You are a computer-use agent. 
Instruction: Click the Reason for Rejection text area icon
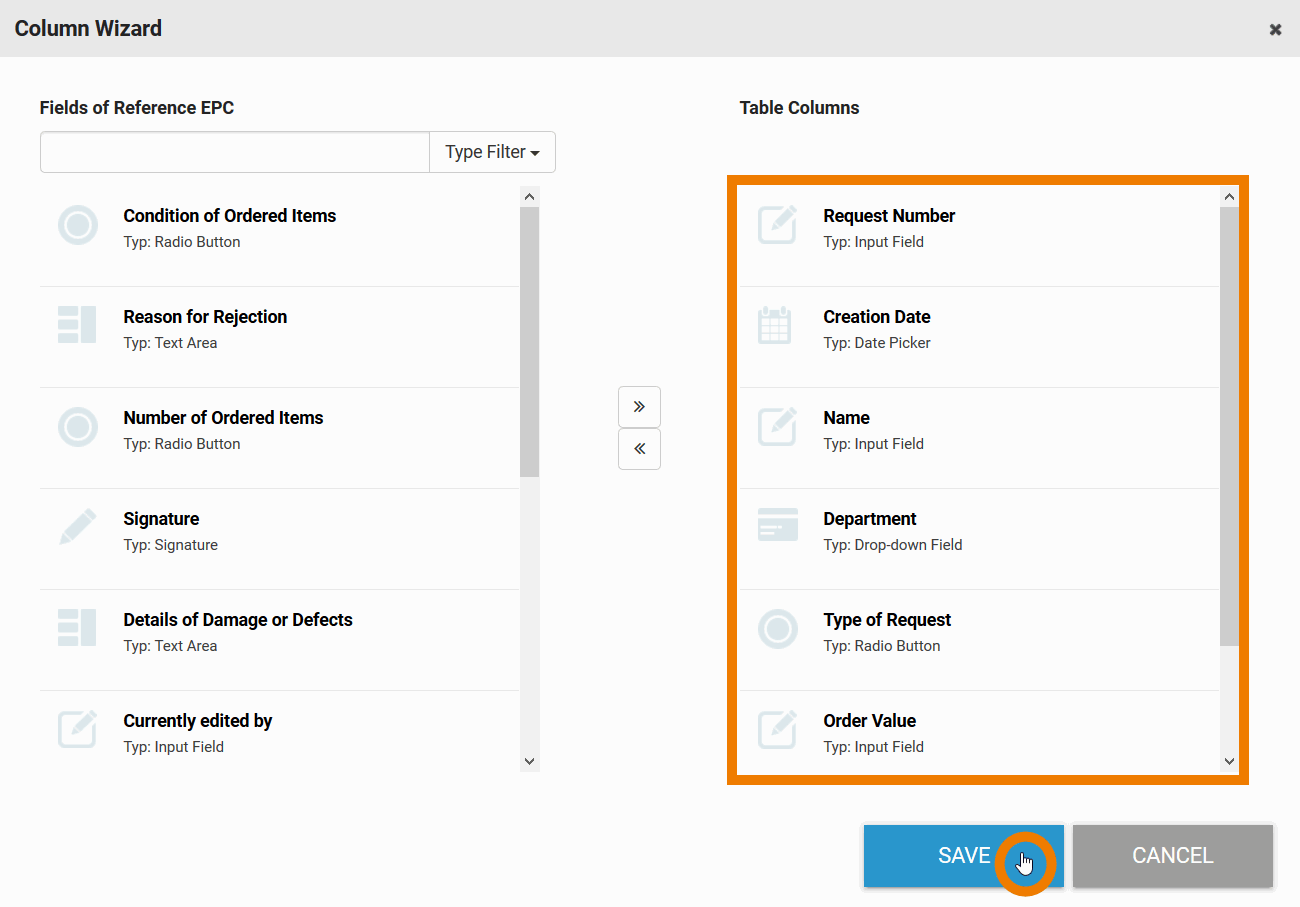point(77,326)
